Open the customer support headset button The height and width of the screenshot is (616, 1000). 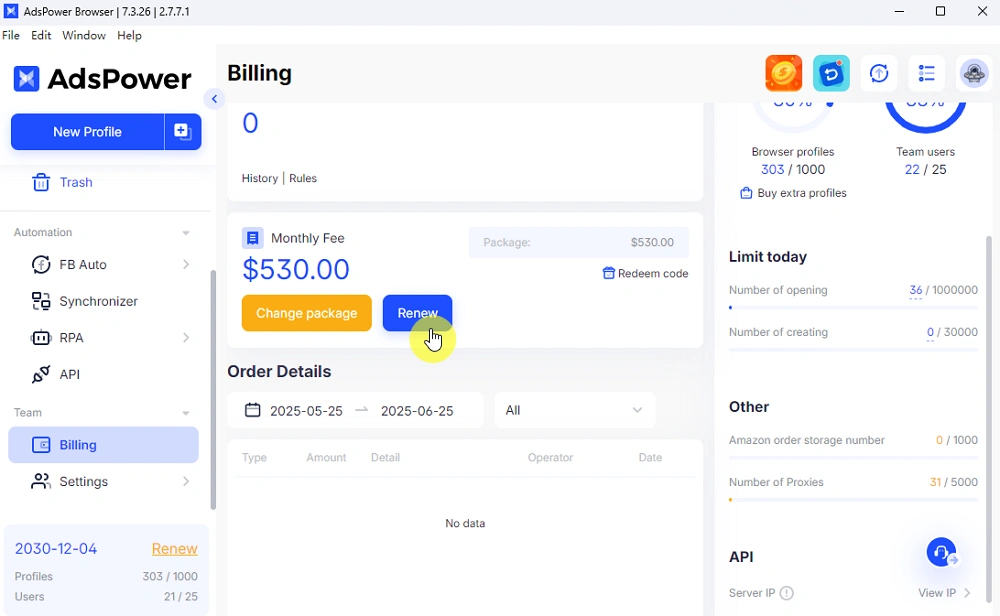pyautogui.click(x=941, y=552)
